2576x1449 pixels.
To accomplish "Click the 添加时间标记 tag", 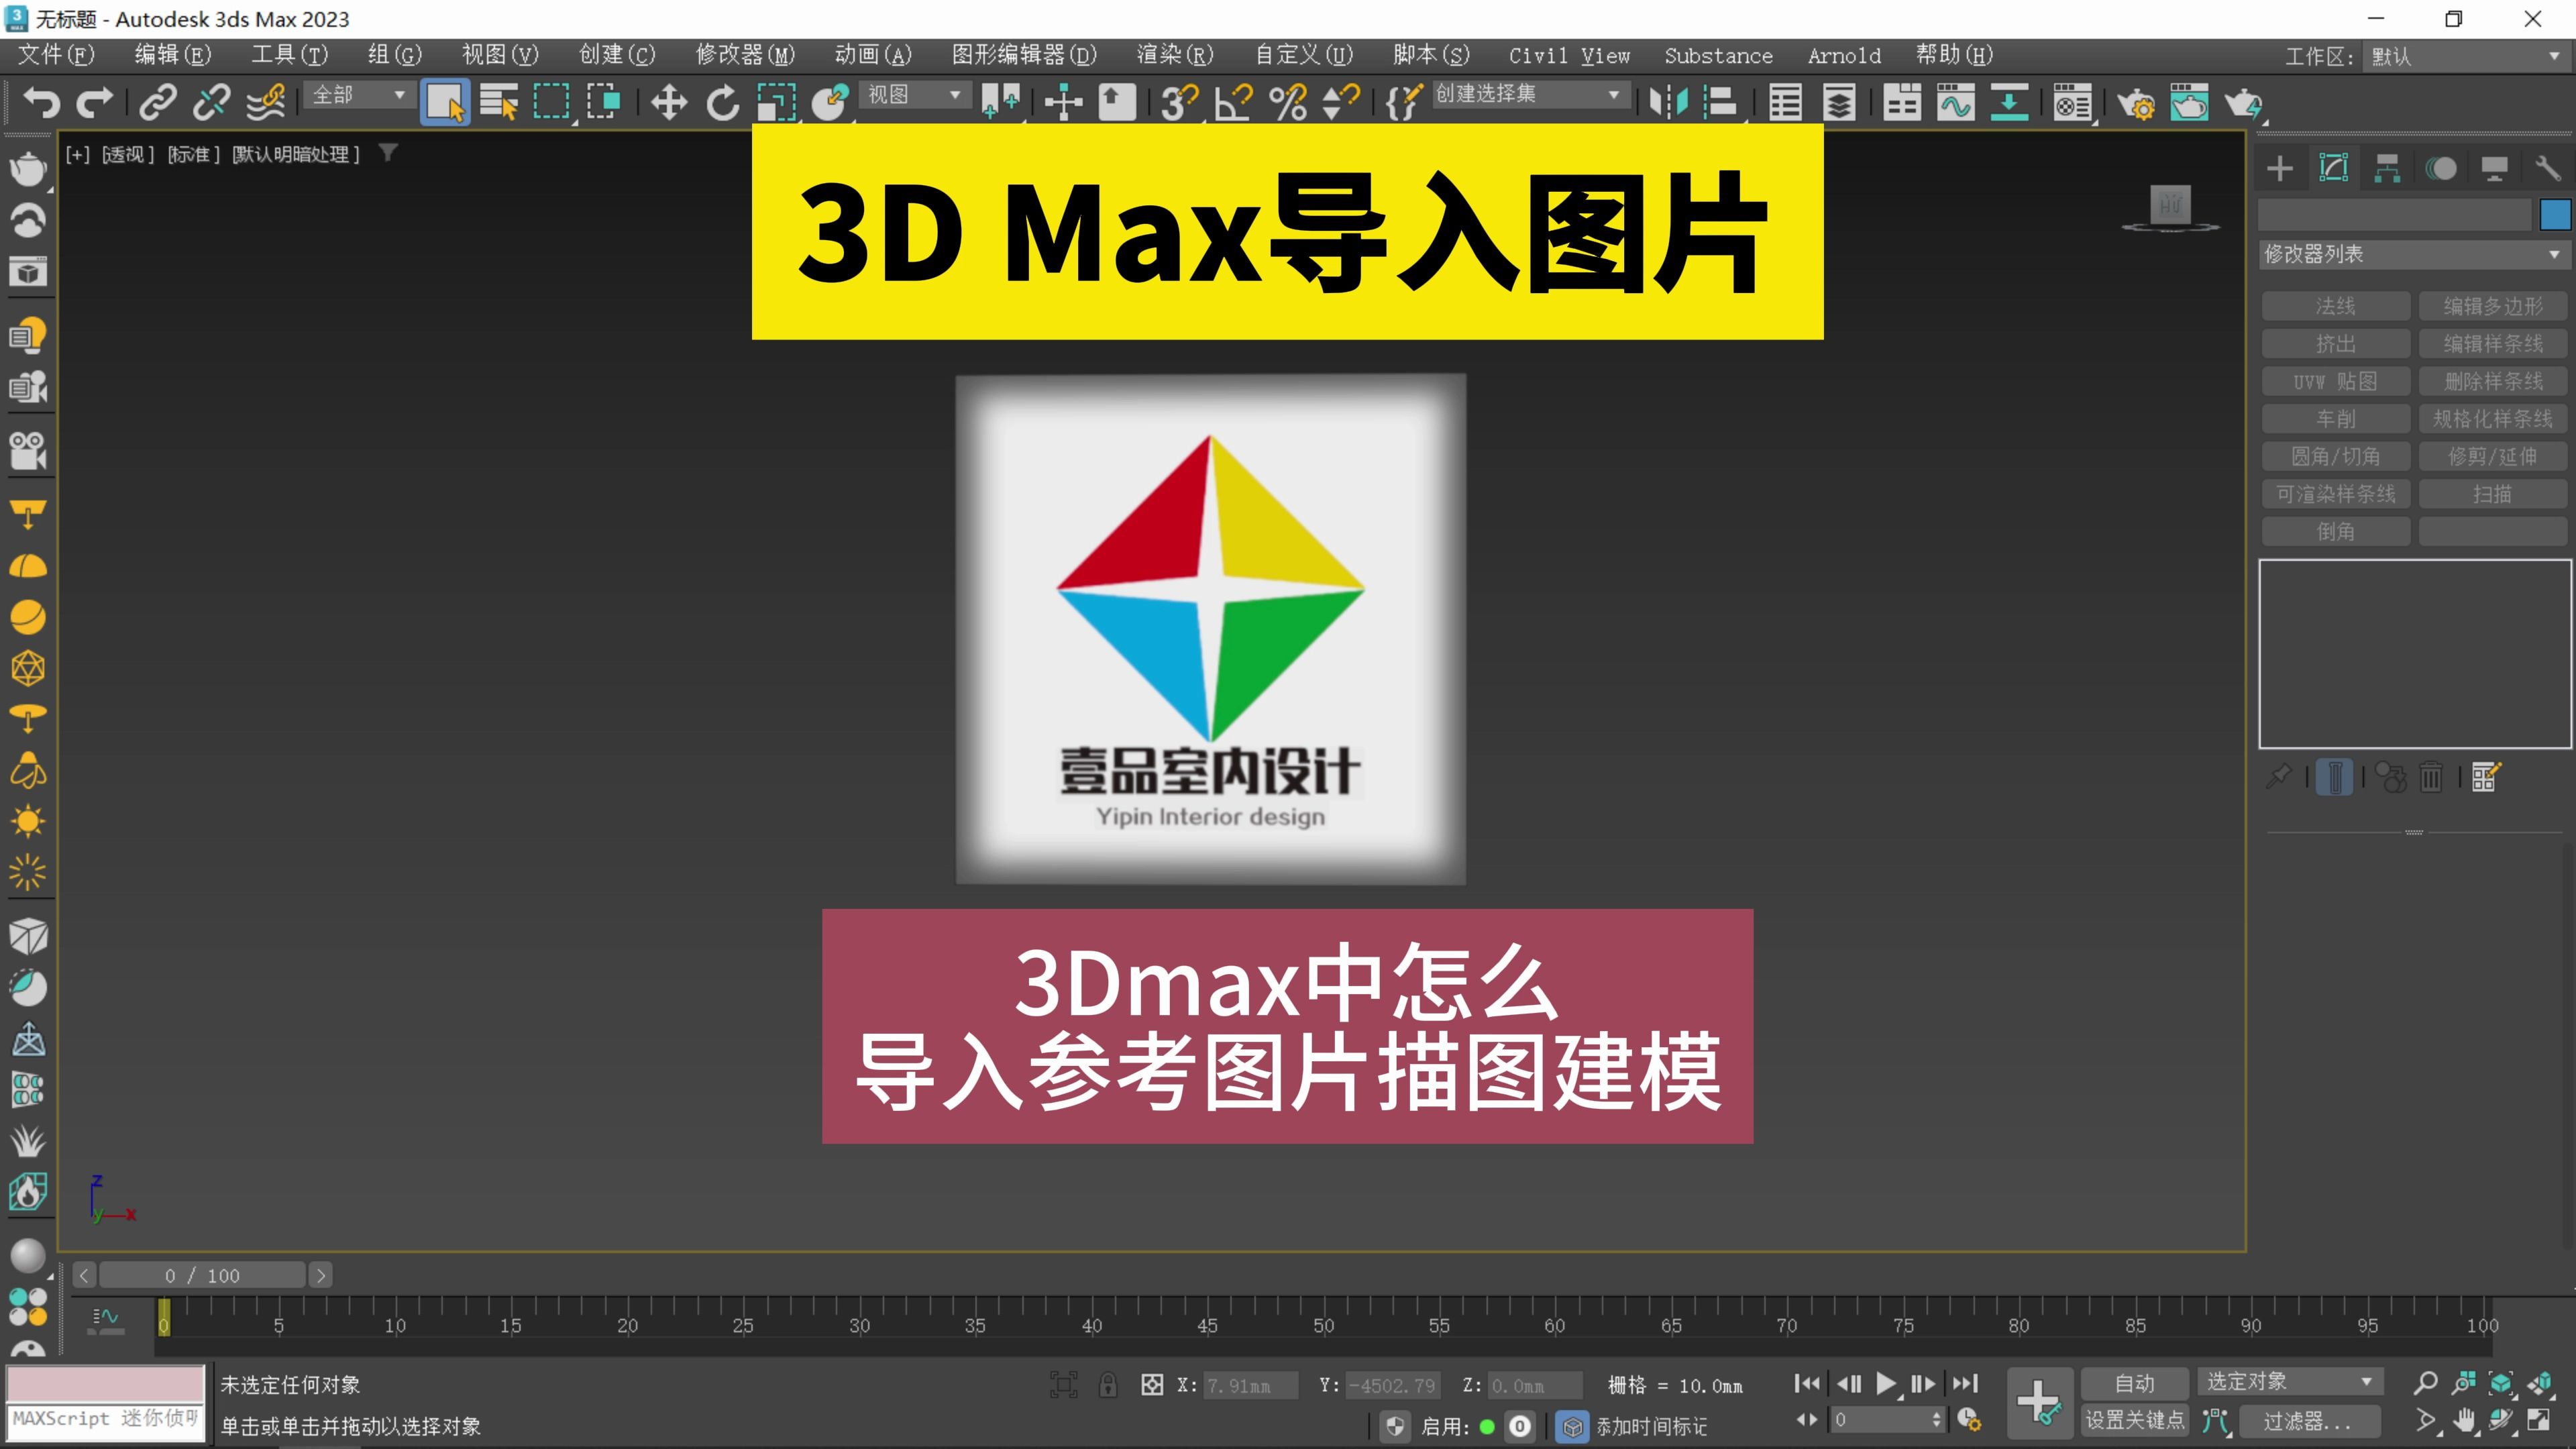I will point(1651,1427).
